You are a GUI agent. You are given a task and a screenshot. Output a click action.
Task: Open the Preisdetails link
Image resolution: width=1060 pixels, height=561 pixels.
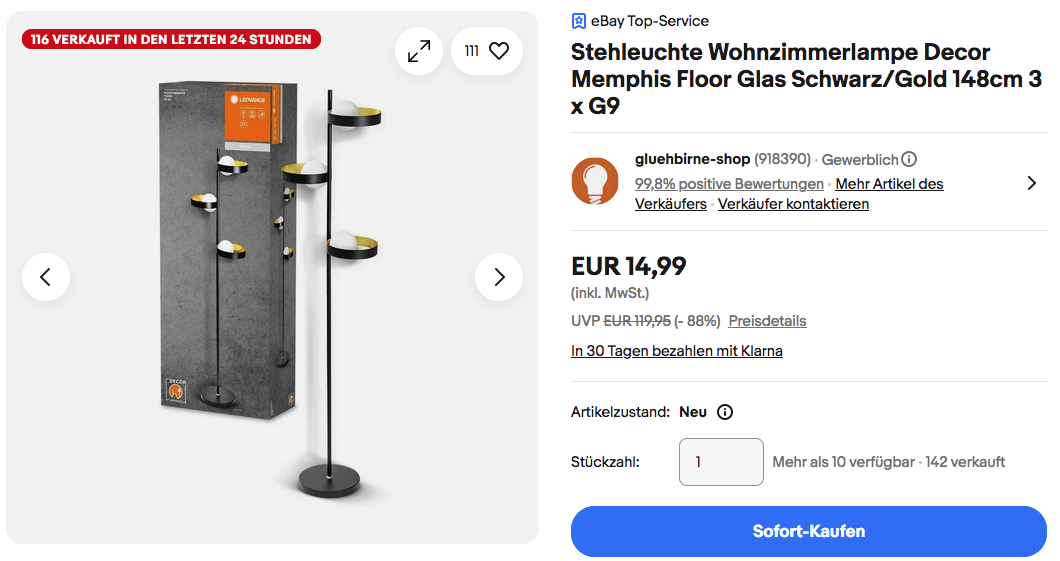(x=767, y=321)
